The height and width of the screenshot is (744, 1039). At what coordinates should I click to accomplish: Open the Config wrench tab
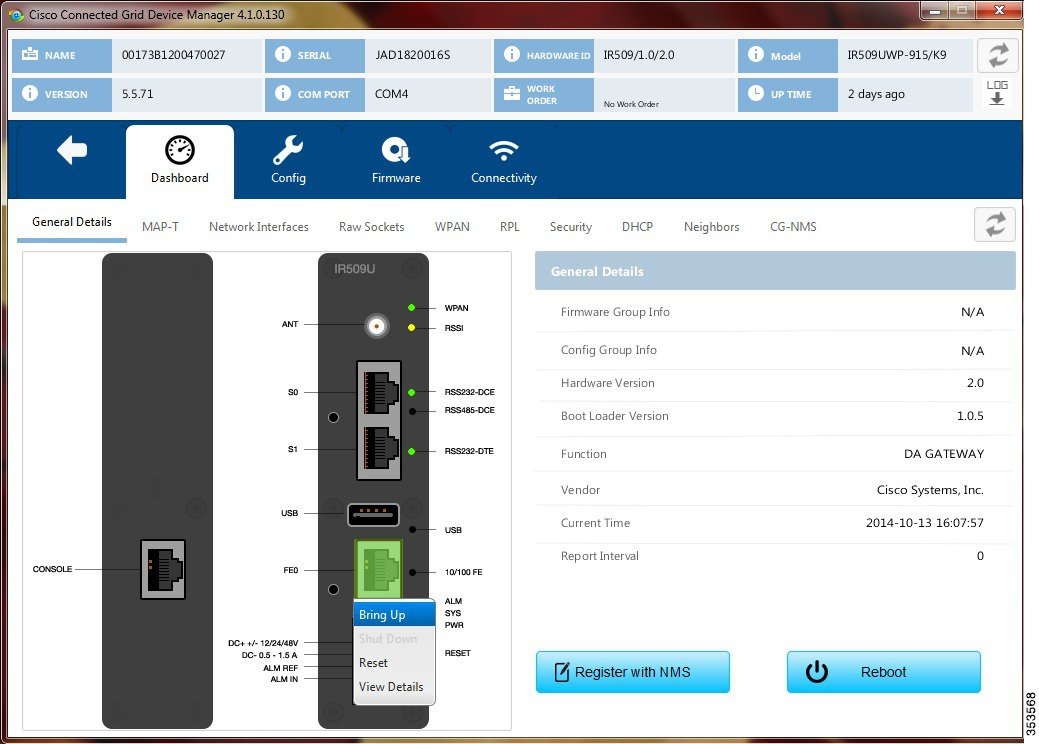(288, 160)
